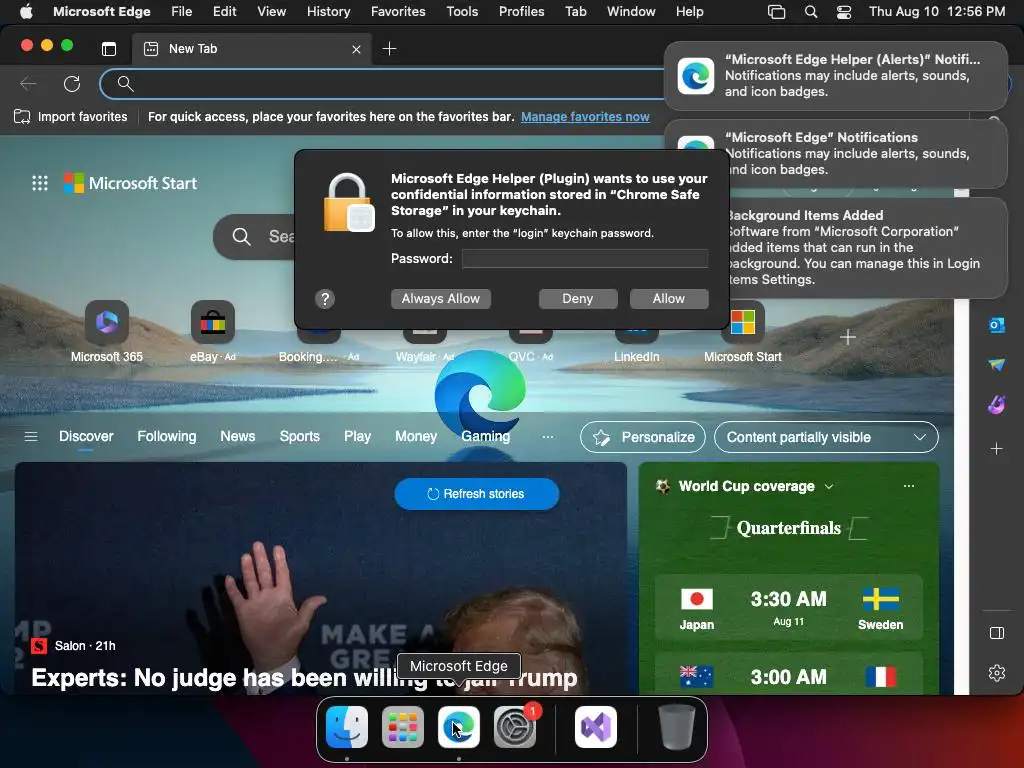This screenshot has width=1024, height=768.
Task: Toggle the sidebar panel layout icon
Action: [x=997, y=633]
